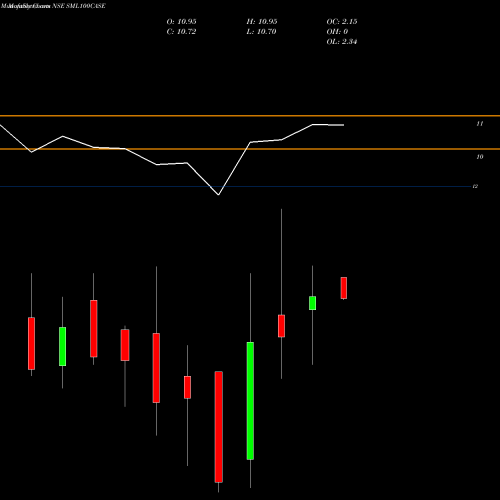Click the 'OC: 2.15' reading

click(x=342, y=22)
